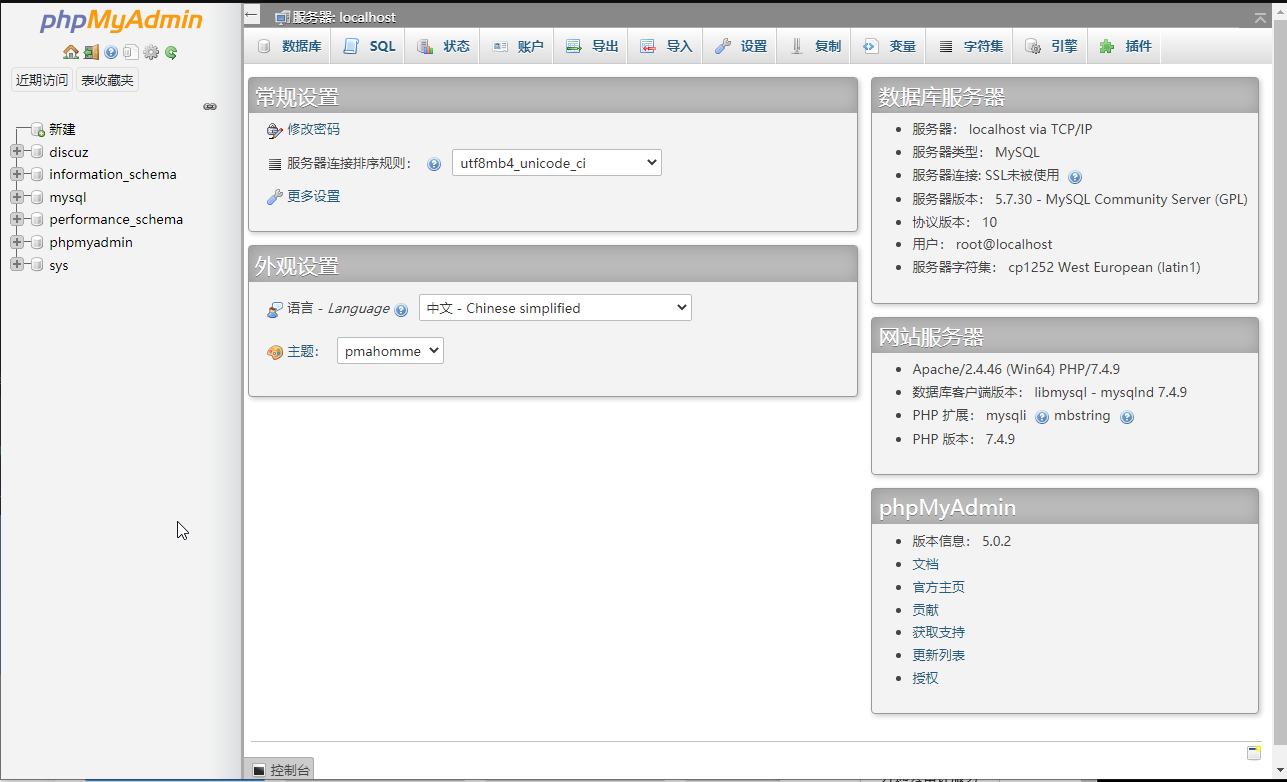Open the language dropdown showing Chinese simplified
1287x782 pixels.
[555, 308]
